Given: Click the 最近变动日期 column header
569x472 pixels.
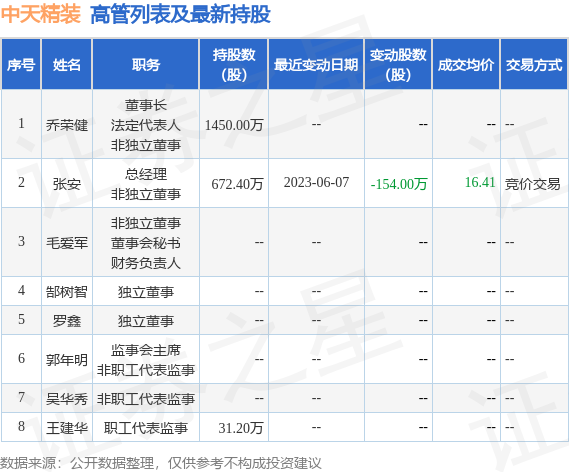Looking at the screenshot, I should click(x=316, y=65).
